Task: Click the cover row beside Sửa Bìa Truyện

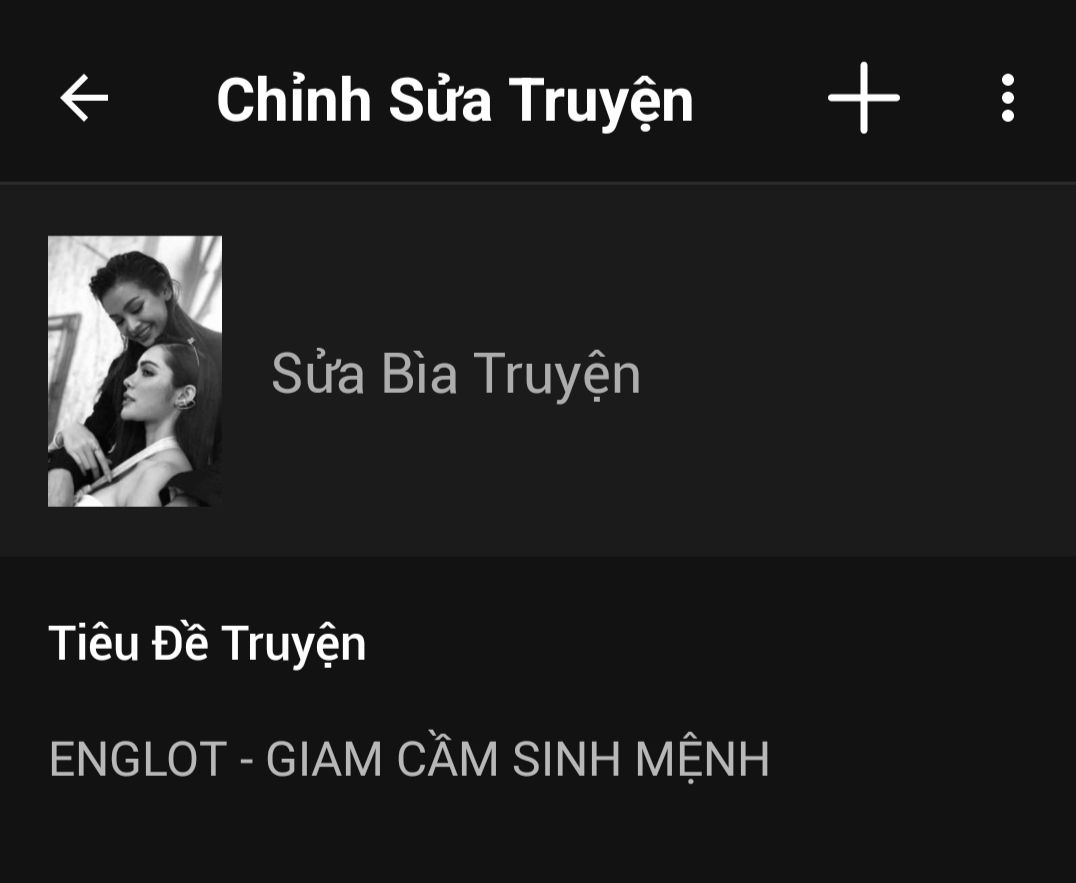Action: [538, 371]
